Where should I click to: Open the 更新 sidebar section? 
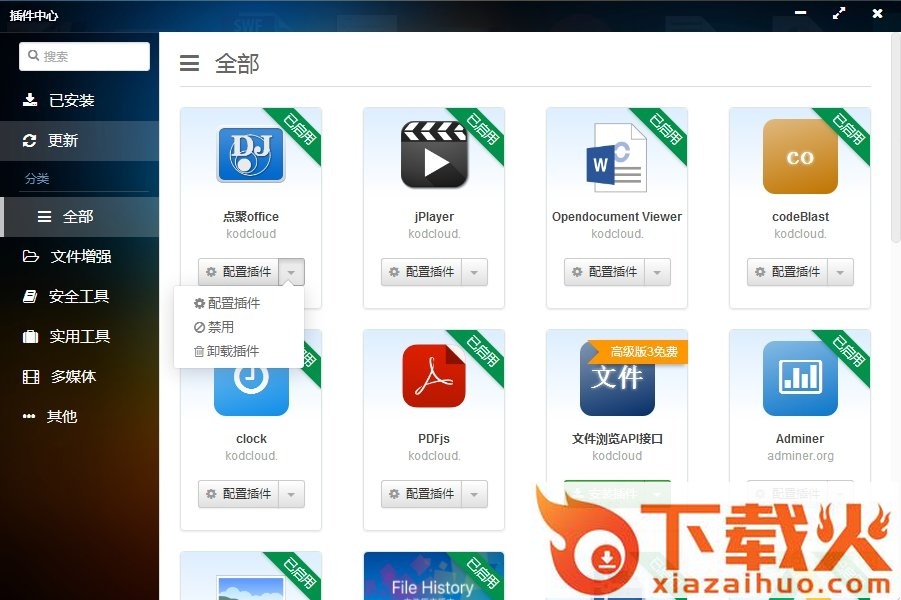coord(79,141)
